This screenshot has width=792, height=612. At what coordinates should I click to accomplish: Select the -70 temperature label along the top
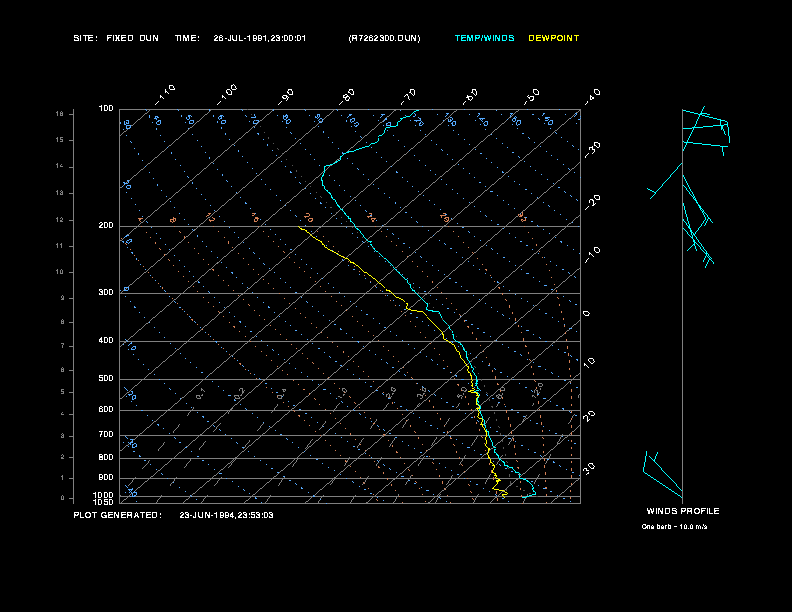pos(408,96)
